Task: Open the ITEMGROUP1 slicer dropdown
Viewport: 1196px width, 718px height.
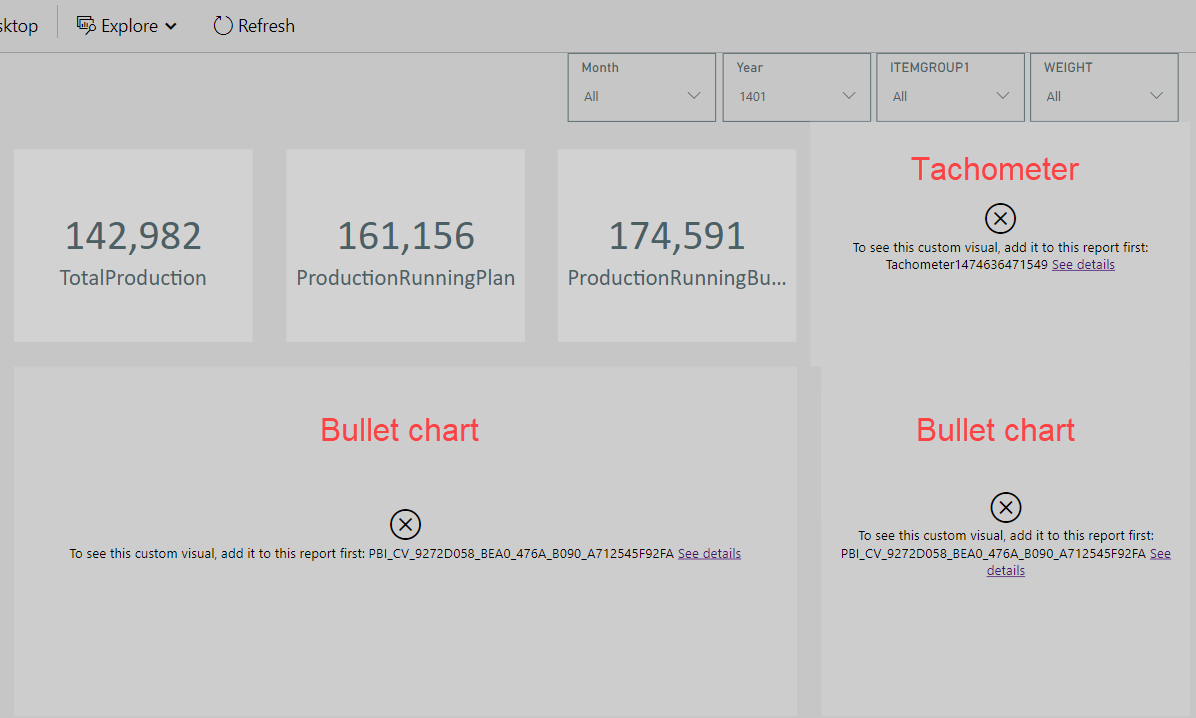Action: point(950,87)
